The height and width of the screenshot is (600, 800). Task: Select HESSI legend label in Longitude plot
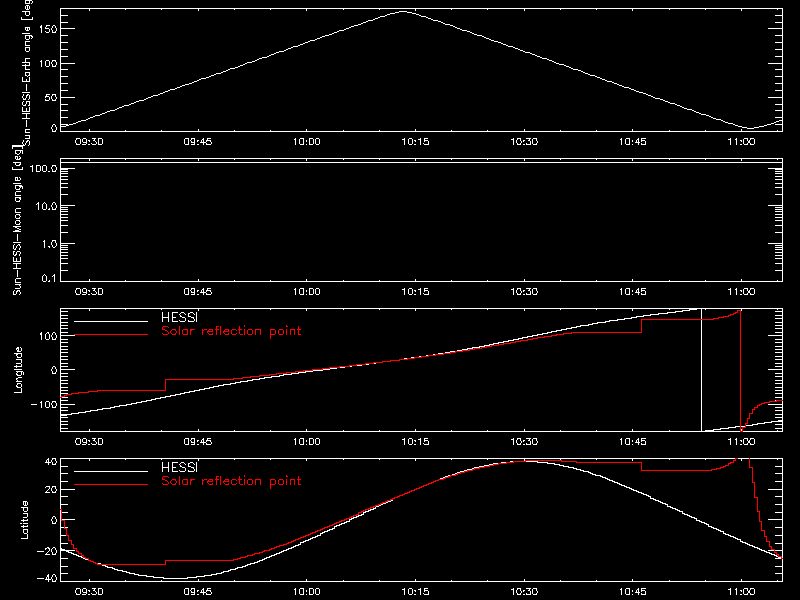[x=179, y=317]
